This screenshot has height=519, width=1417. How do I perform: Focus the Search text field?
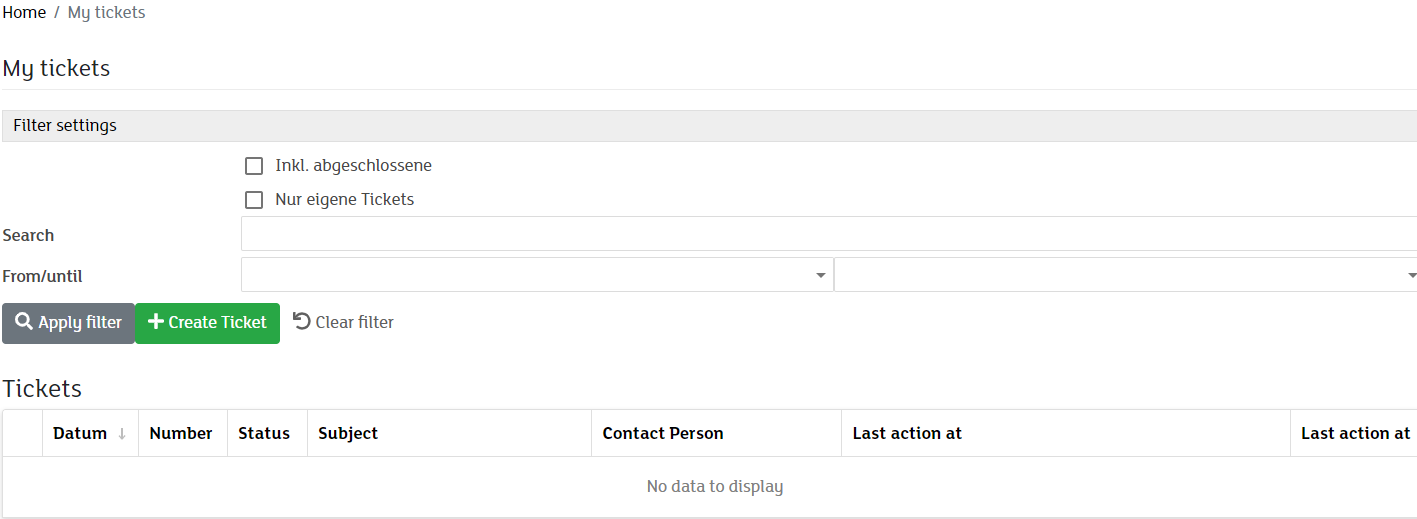[828, 234]
